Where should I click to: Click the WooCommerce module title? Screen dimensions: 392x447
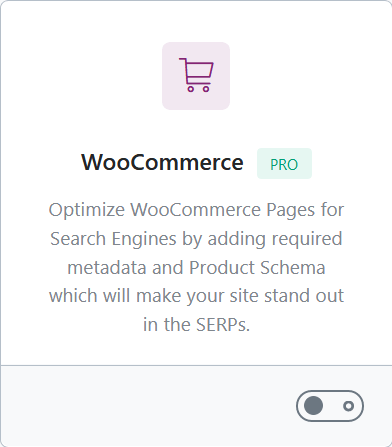162,162
